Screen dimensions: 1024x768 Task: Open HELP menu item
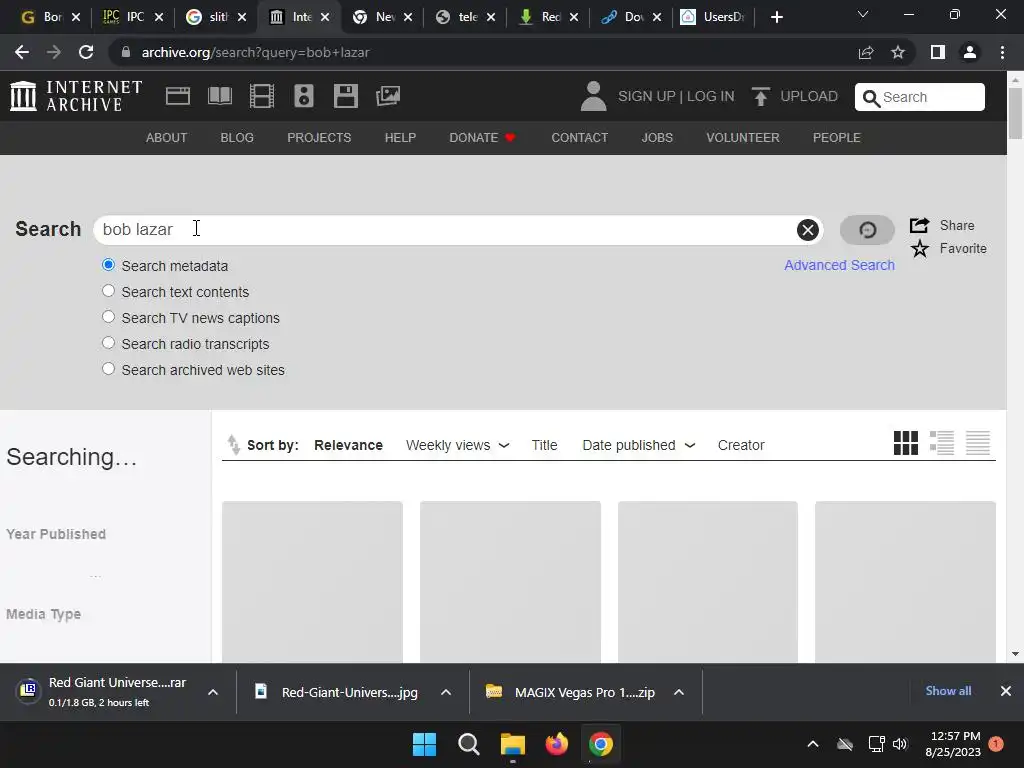400,138
